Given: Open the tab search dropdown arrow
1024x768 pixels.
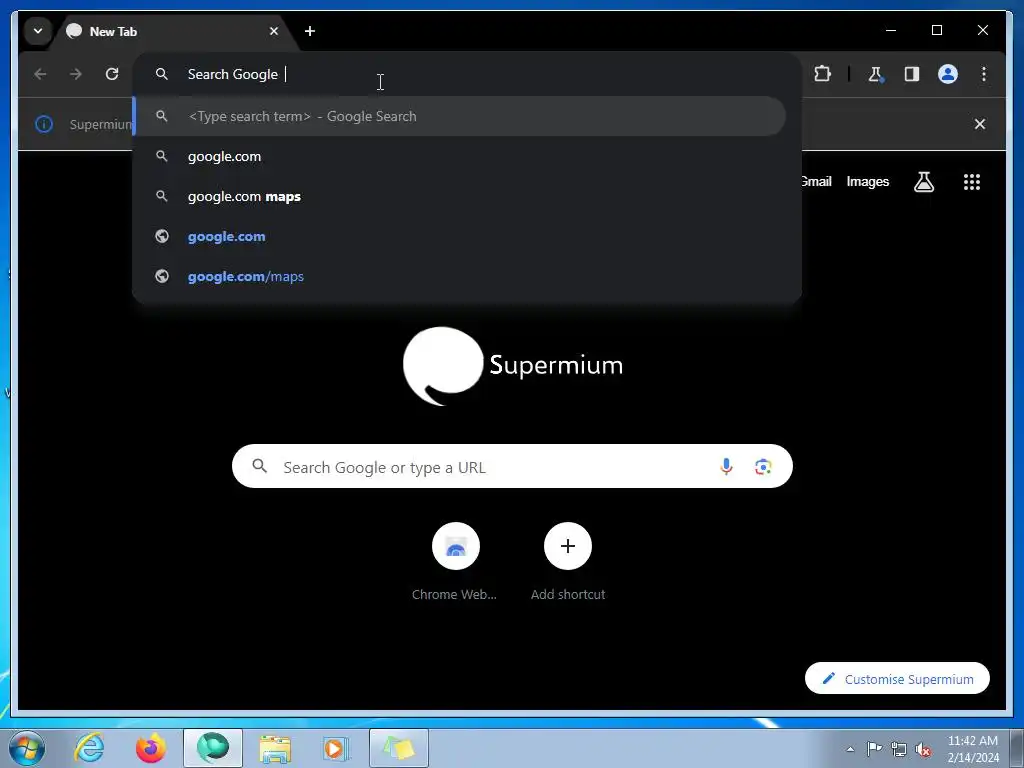Looking at the screenshot, I should click(x=38, y=31).
